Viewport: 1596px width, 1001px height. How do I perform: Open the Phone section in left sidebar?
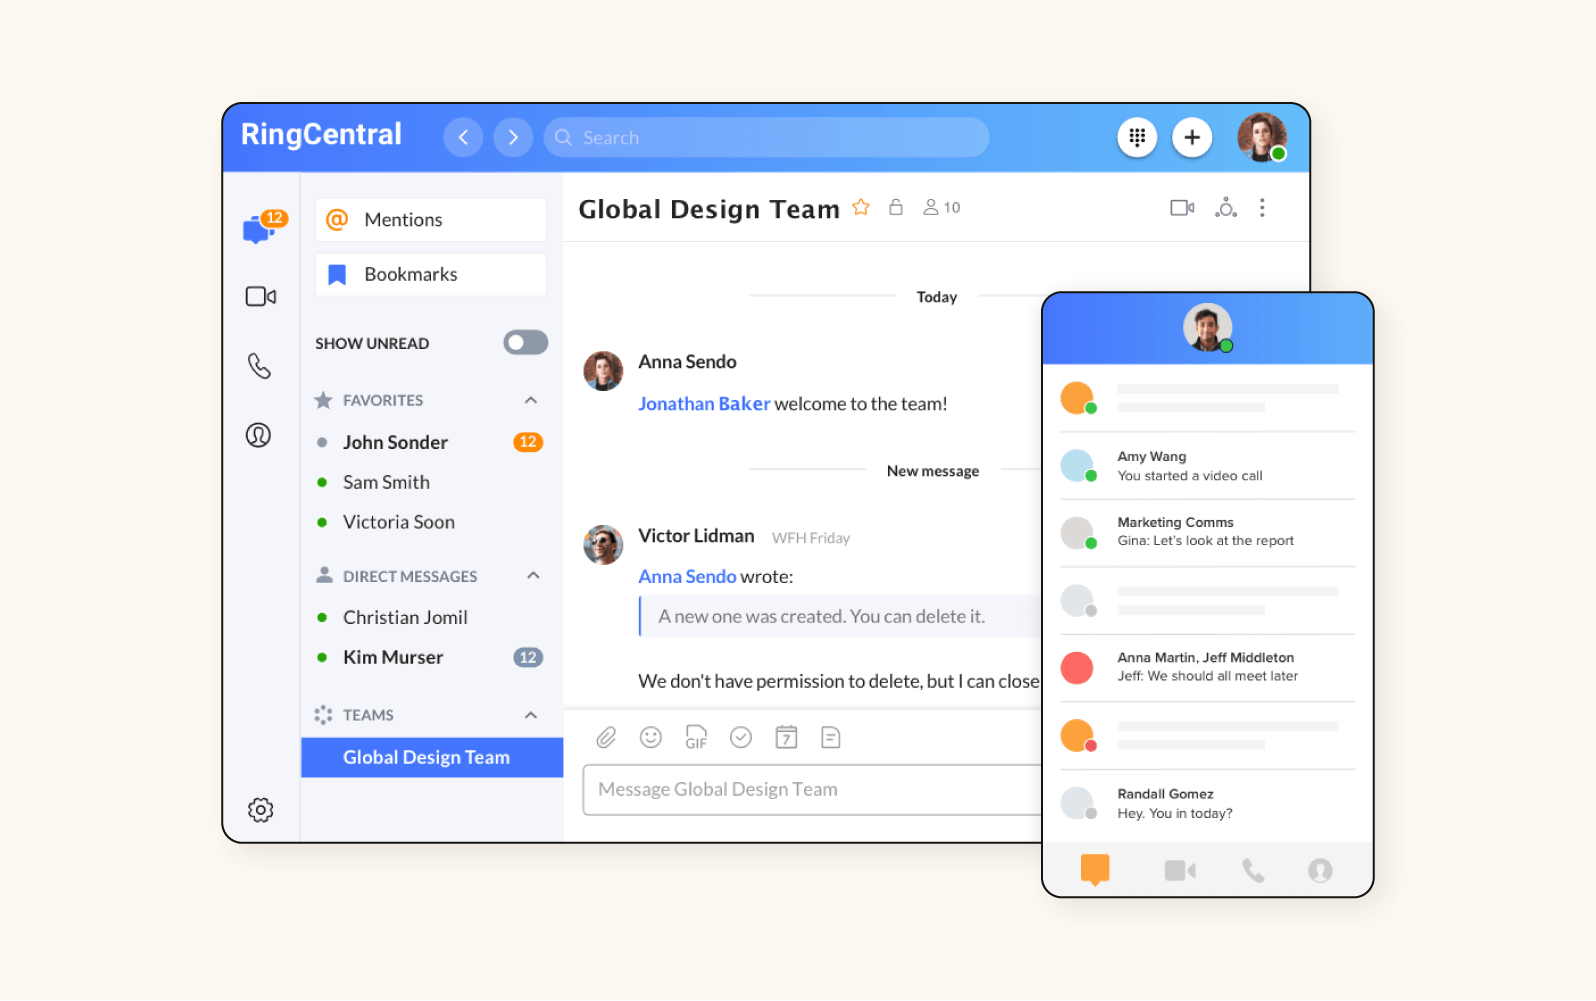coord(259,366)
